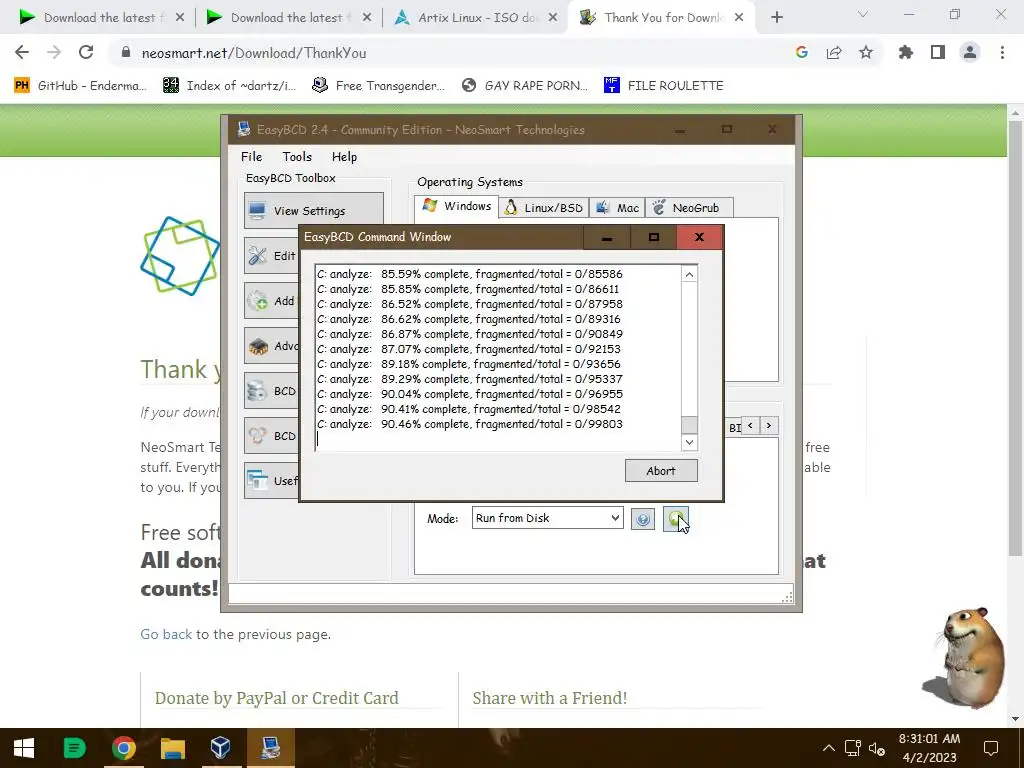Open the Chrome three-dot menu
The height and width of the screenshot is (768, 1024).
pyautogui.click(x=1002, y=53)
